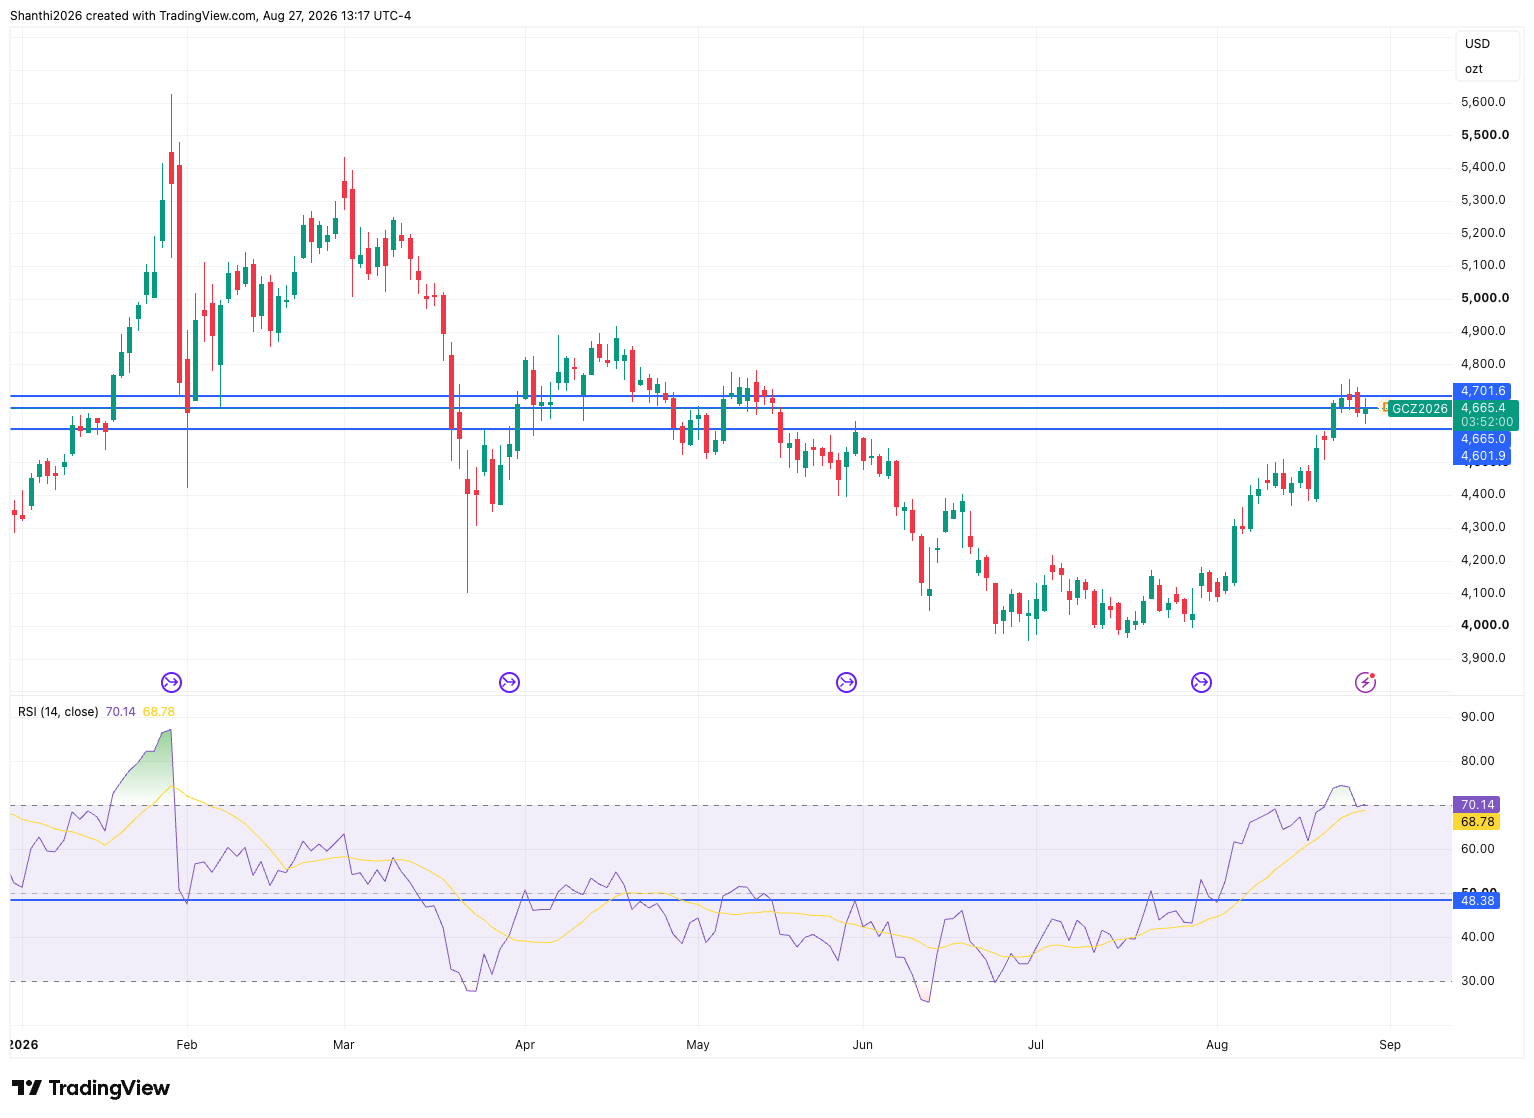Viewport: 1534px width, 1118px height.
Task: Select the bold 5,500.0 price axis label
Action: pyautogui.click(x=1485, y=135)
